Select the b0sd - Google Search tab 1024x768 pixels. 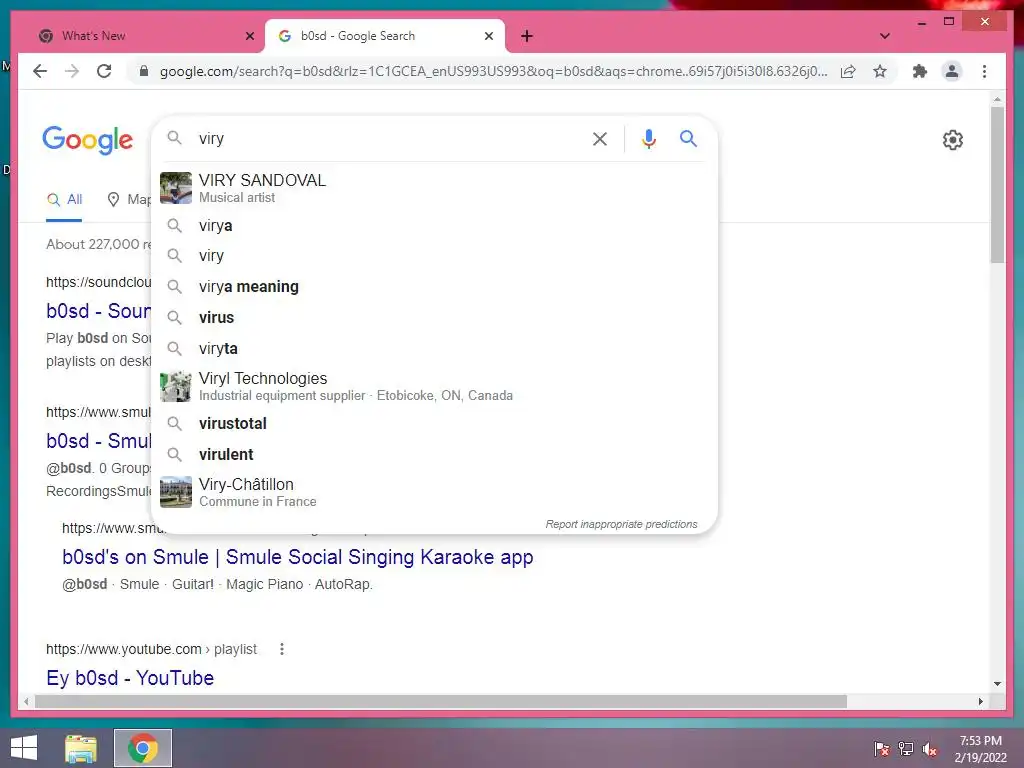tap(384, 36)
